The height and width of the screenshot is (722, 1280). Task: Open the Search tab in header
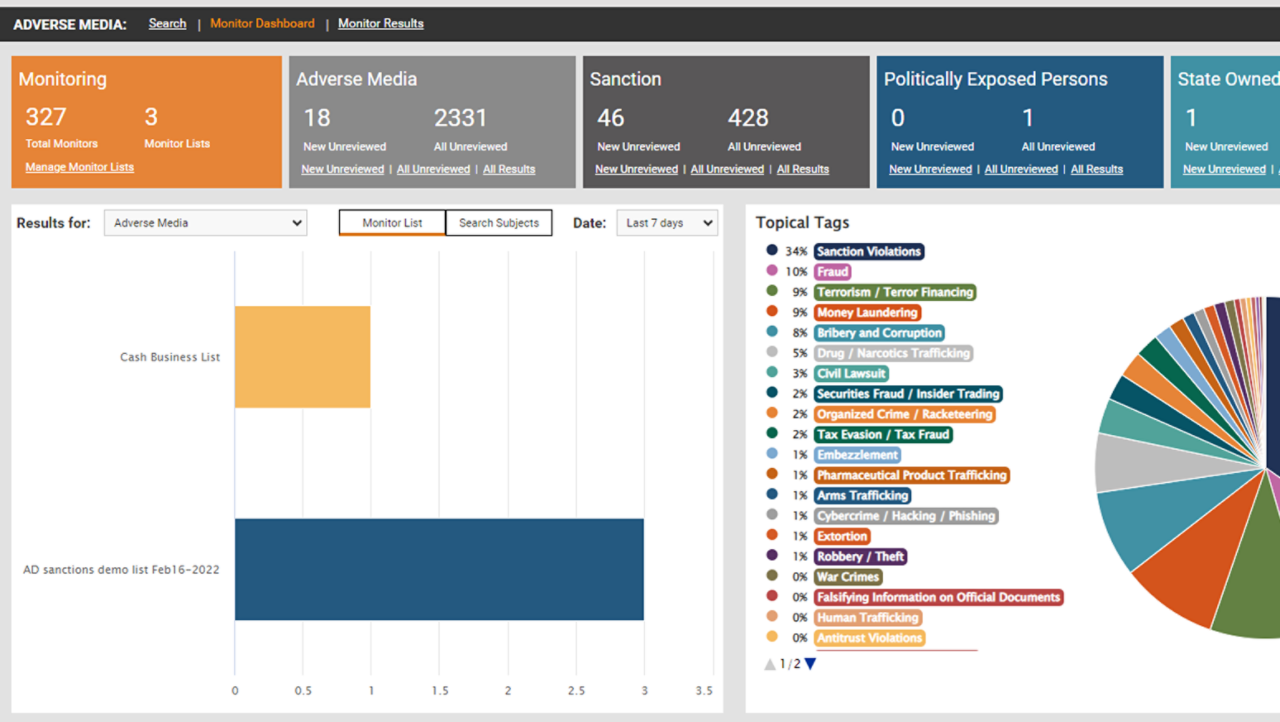(x=167, y=23)
